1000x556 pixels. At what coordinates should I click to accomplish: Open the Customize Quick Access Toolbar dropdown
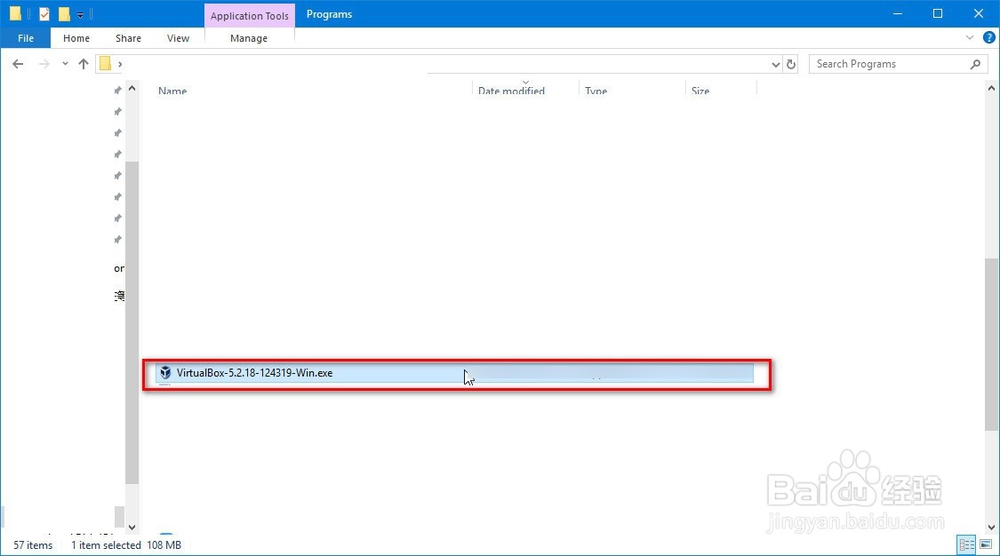click(x=80, y=14)
